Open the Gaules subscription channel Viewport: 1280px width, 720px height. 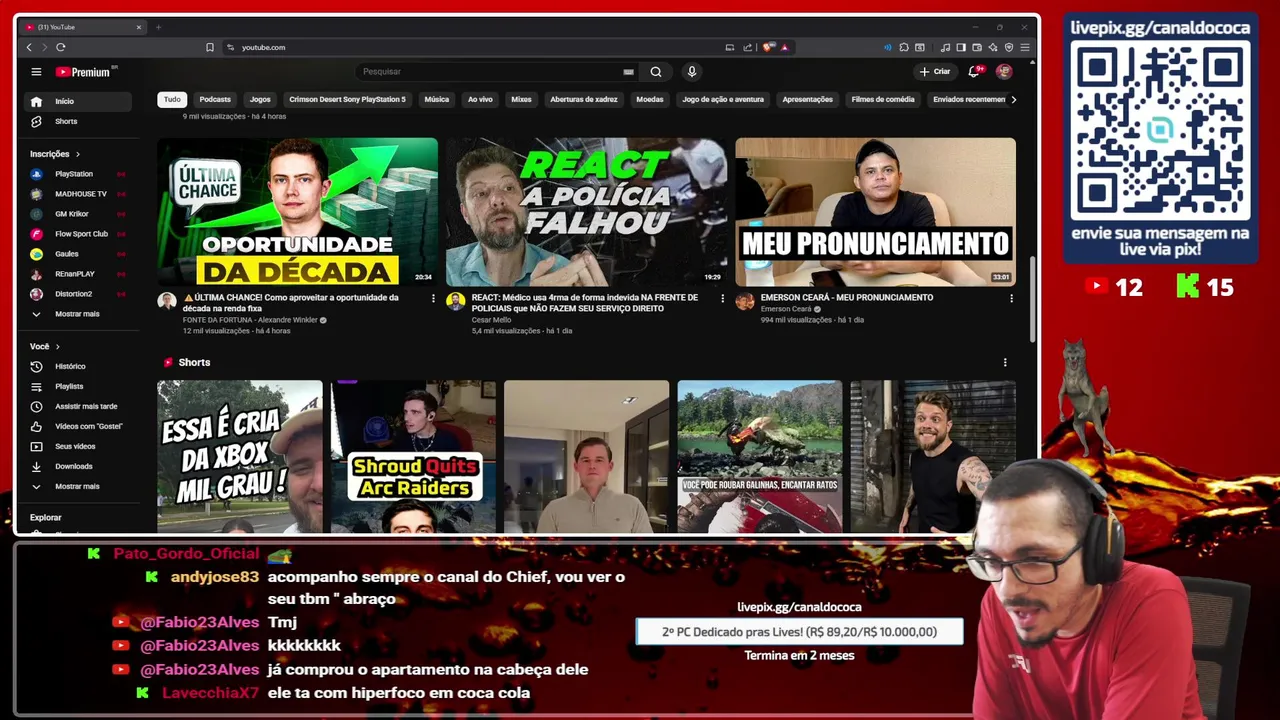[x=78, y=254]
